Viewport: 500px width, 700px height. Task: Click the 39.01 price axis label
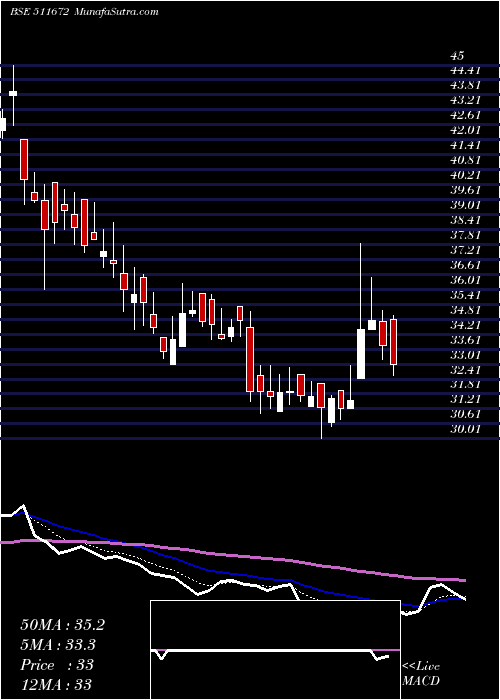[465, 204]
